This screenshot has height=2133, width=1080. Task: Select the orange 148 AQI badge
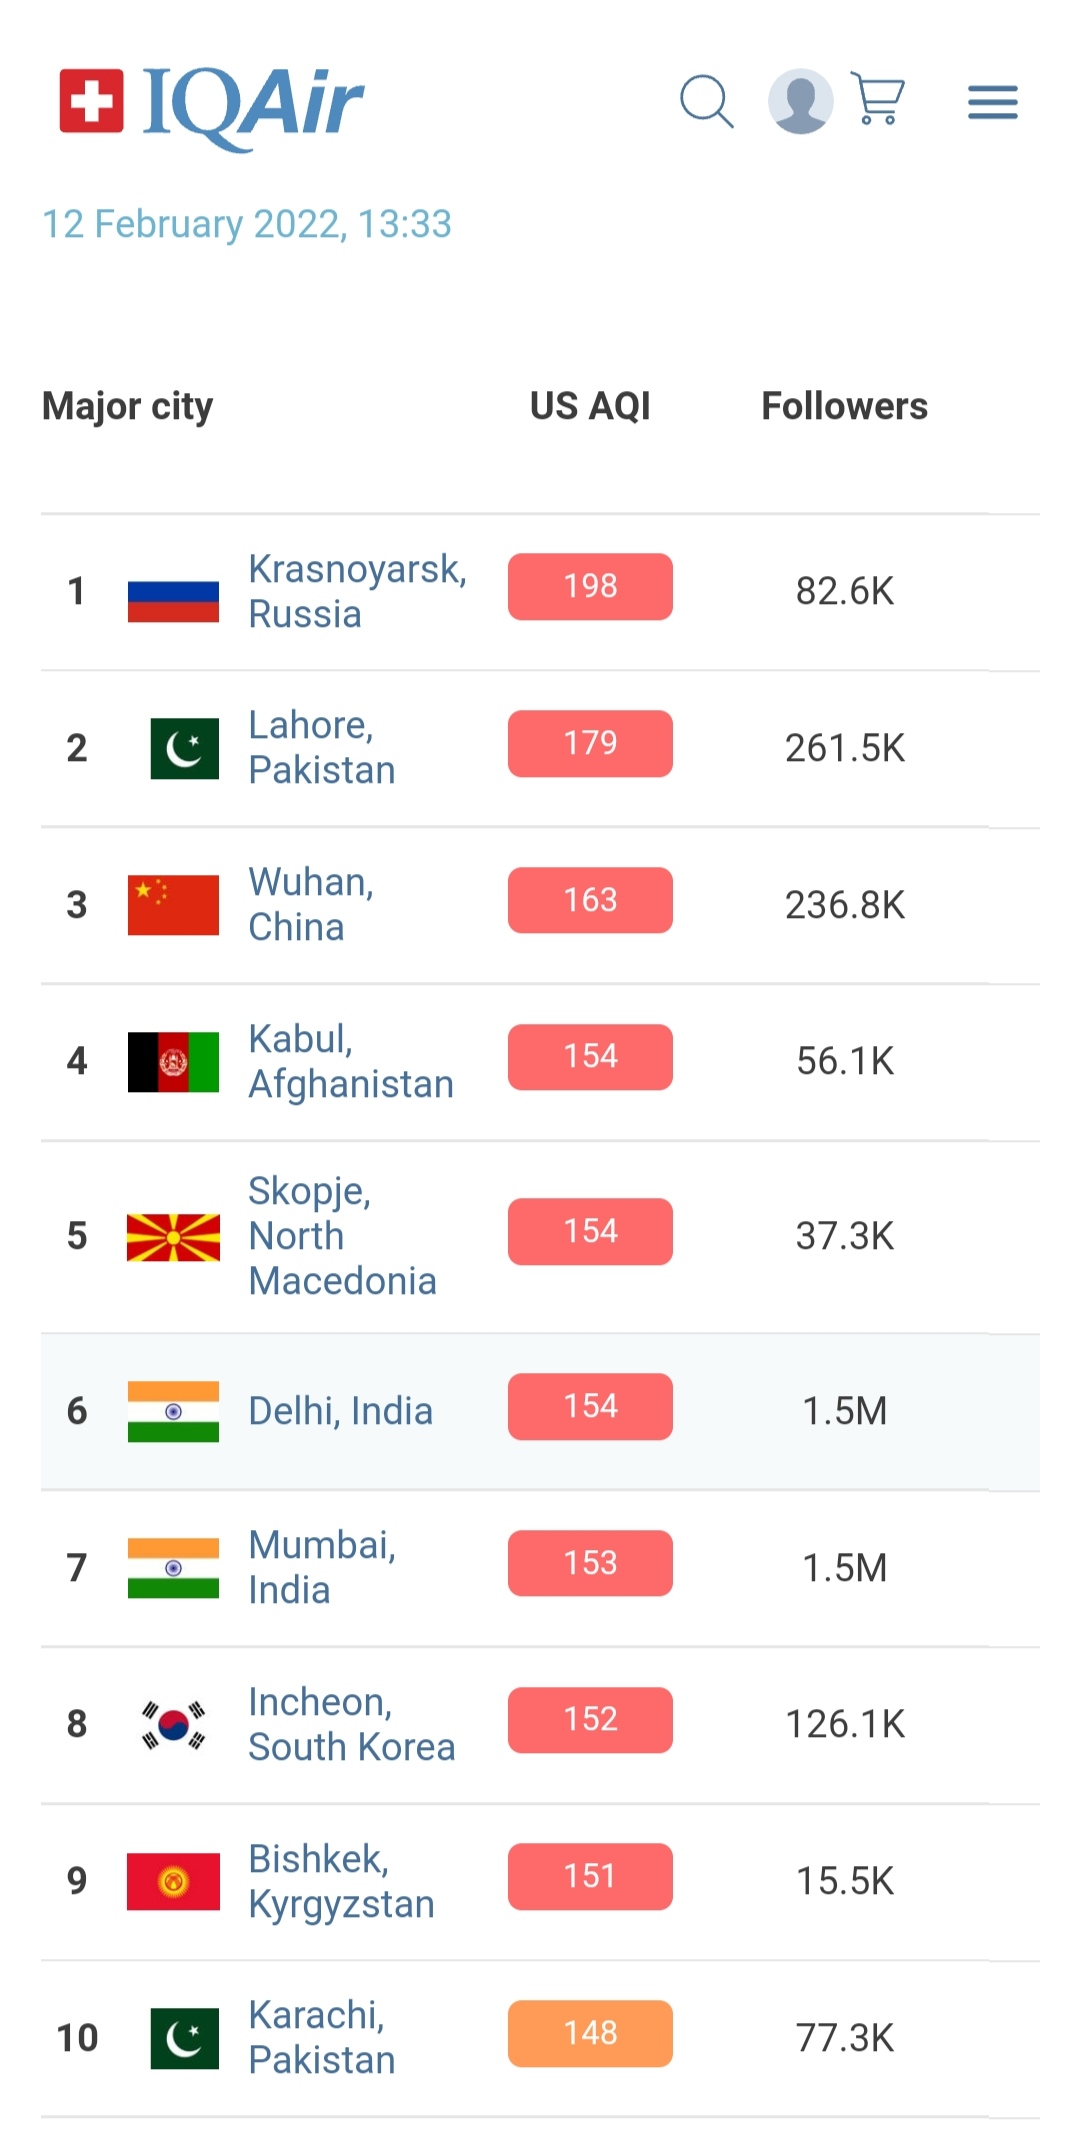point(590,2033)
